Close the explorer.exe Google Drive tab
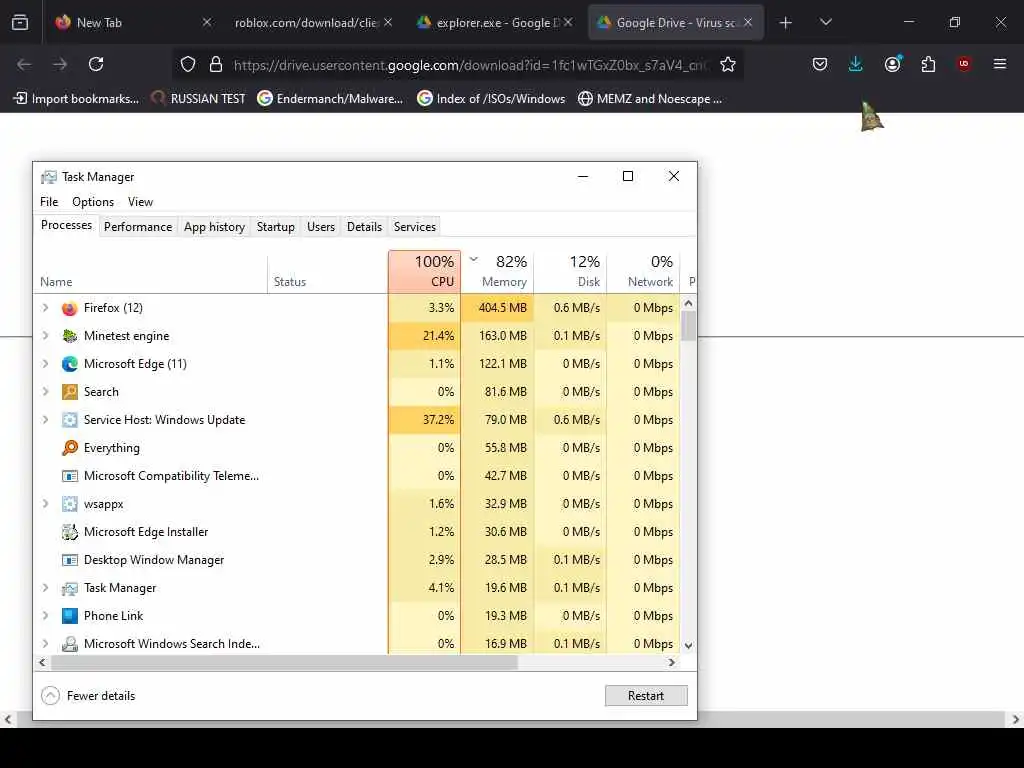This screenshot has width=1024, height=768. pos(568,22)
